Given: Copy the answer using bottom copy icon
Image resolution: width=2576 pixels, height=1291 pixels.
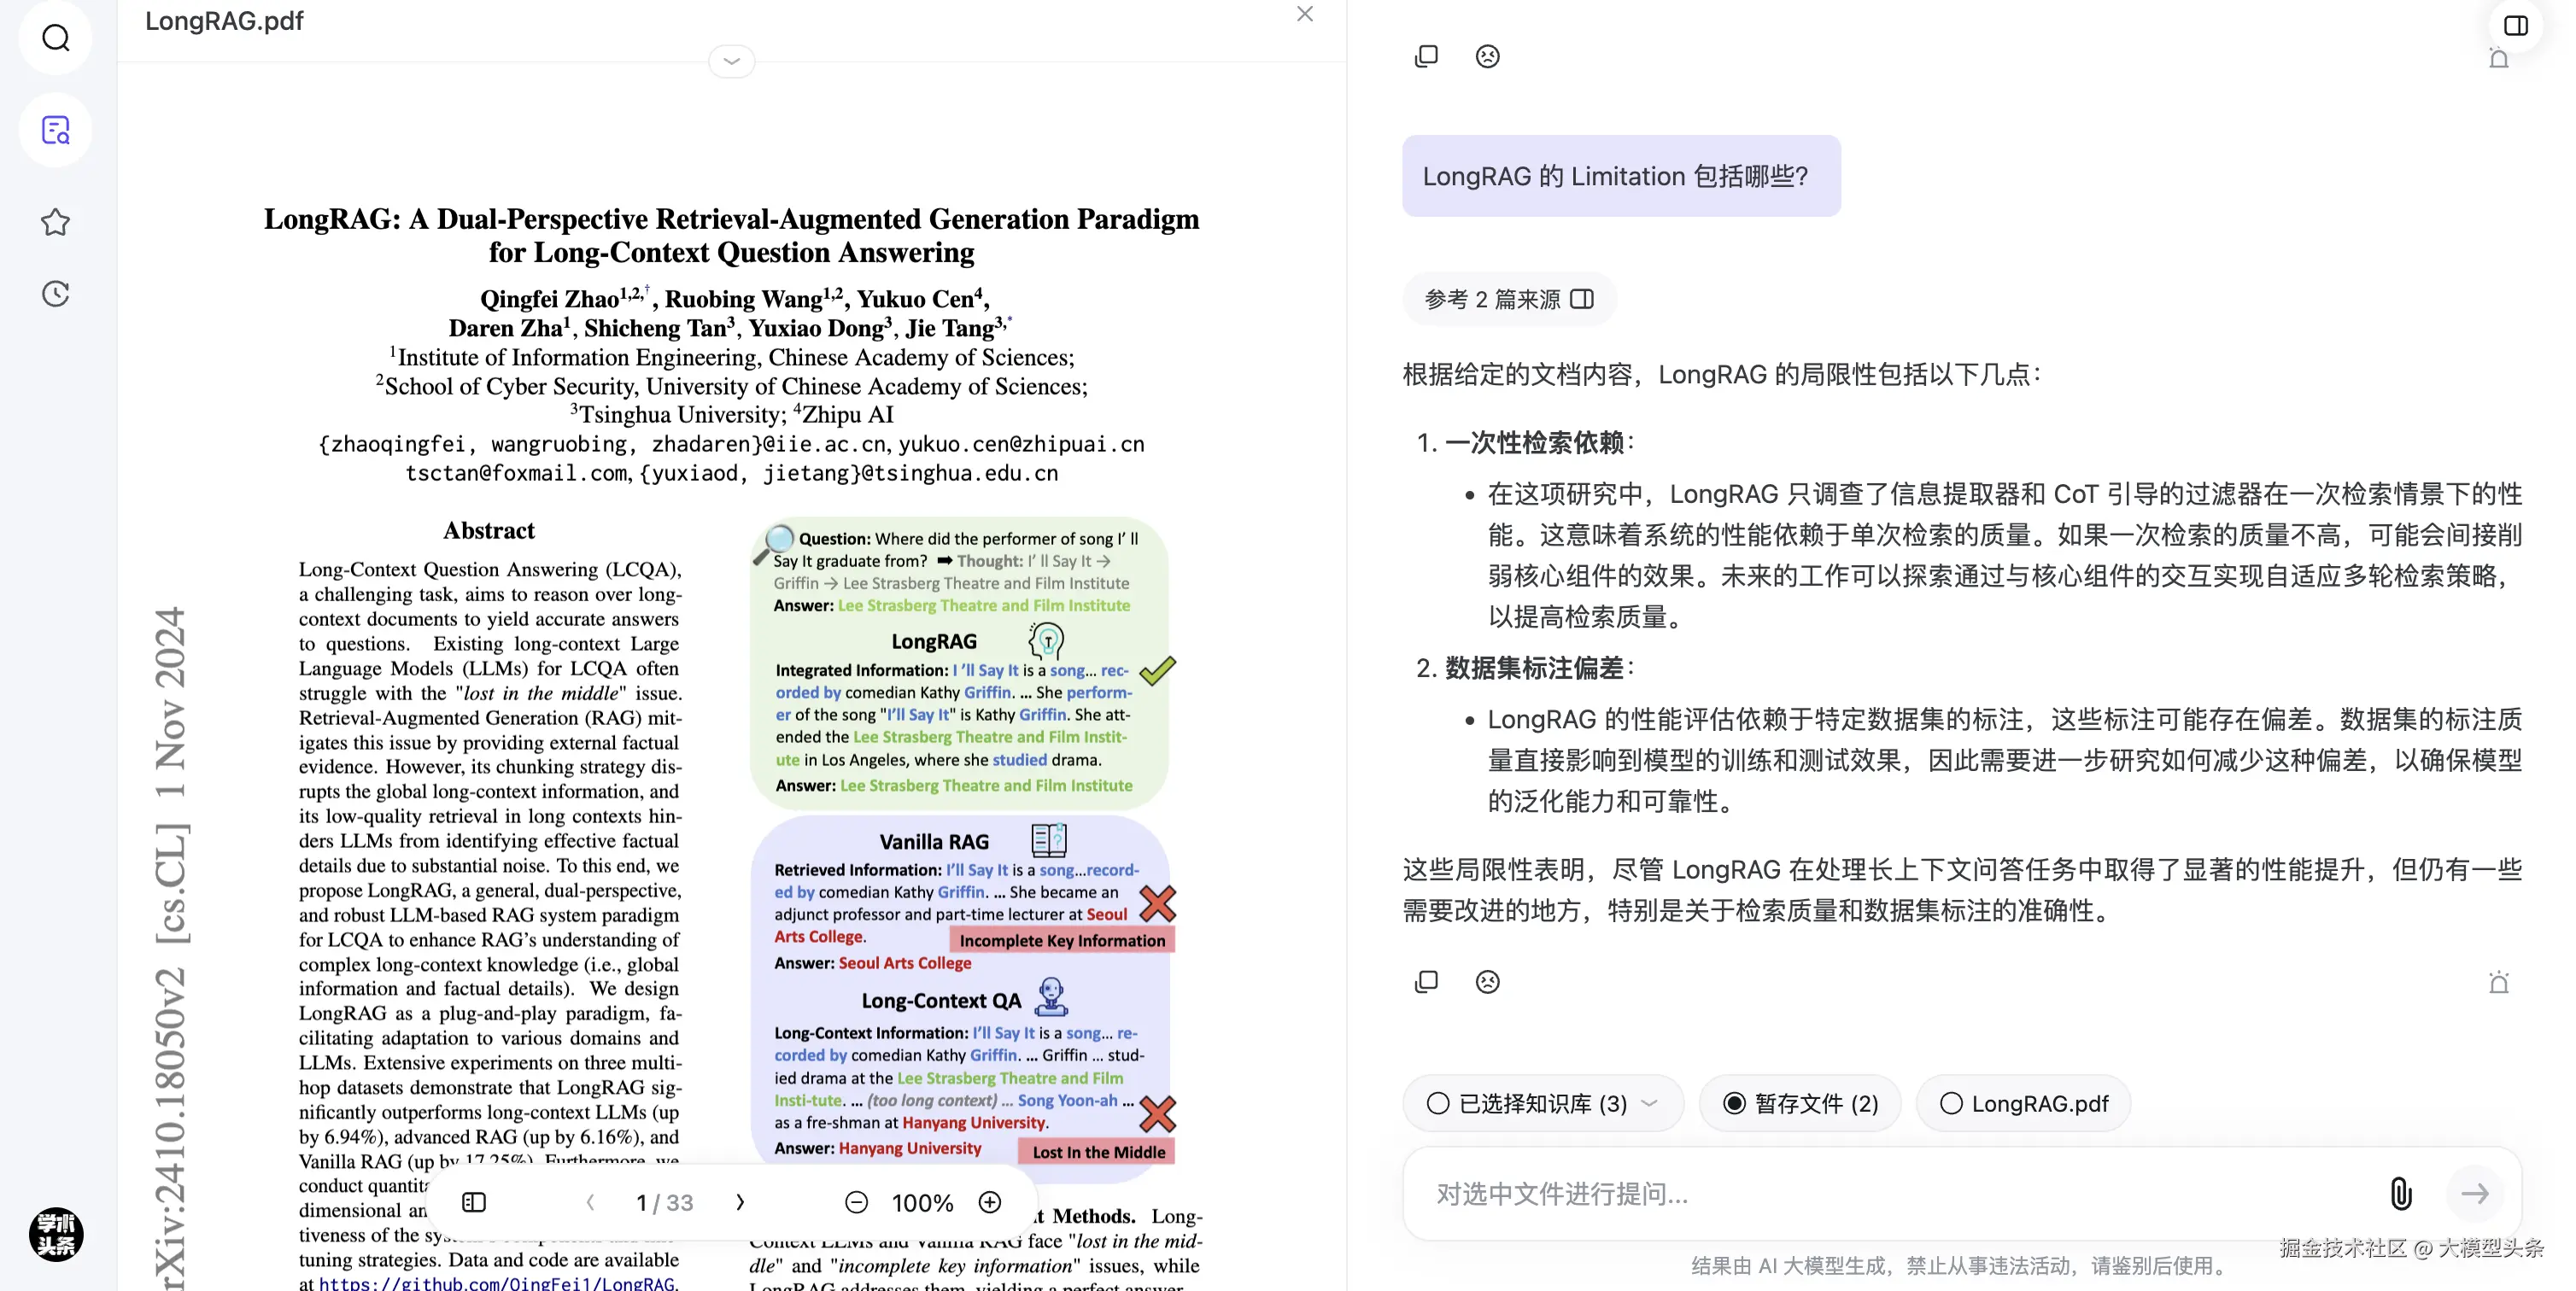Looking at the screenshot, I should click(1426, 982).
